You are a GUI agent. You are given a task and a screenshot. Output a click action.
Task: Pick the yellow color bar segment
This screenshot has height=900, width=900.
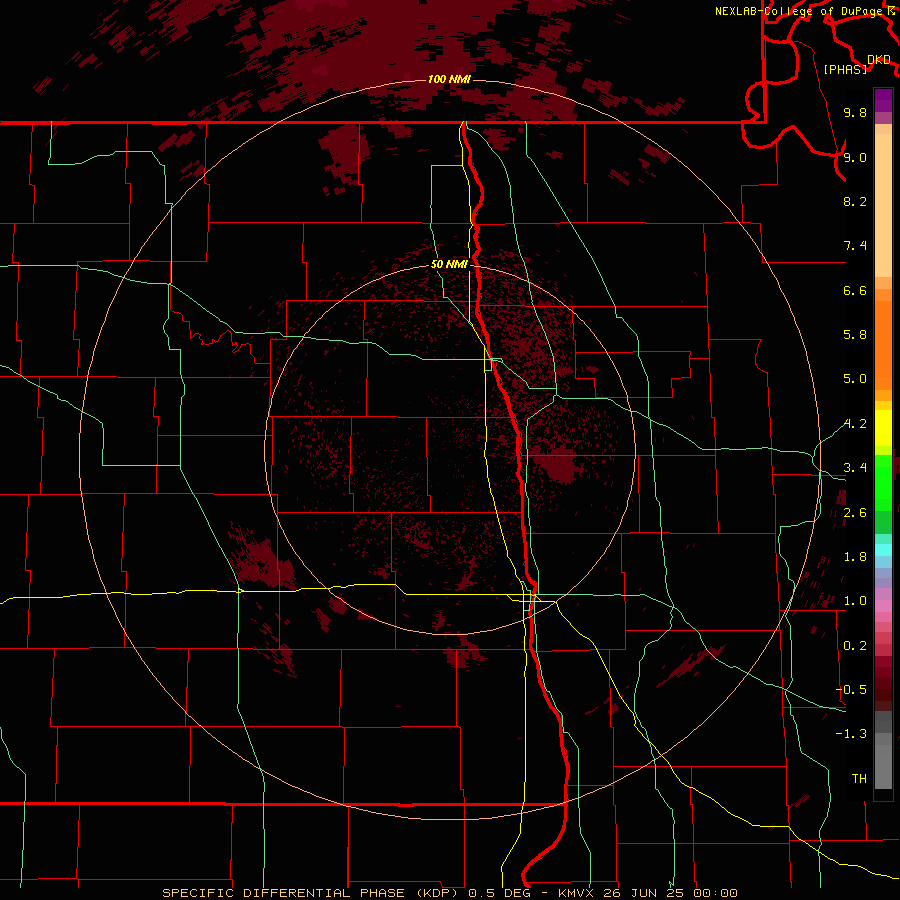pos(883,428)
